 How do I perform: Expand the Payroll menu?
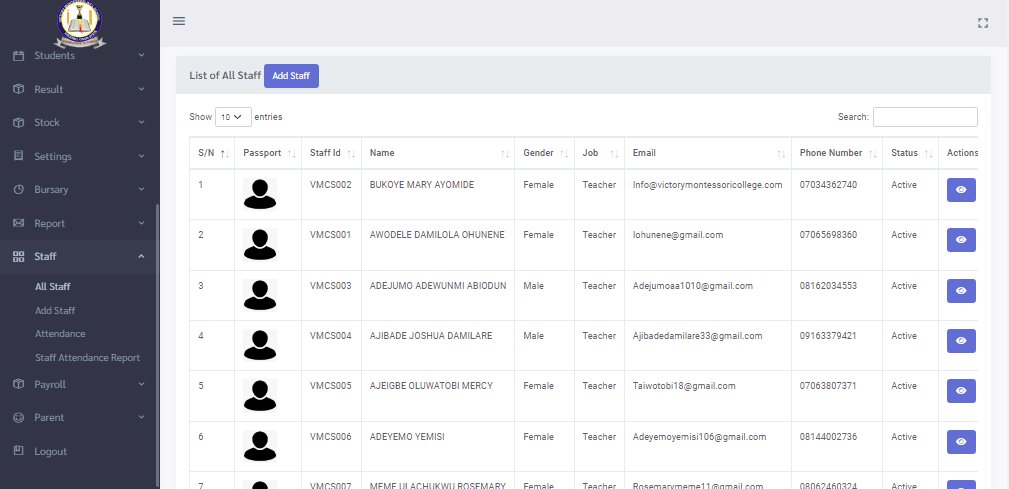coord(80,384)
